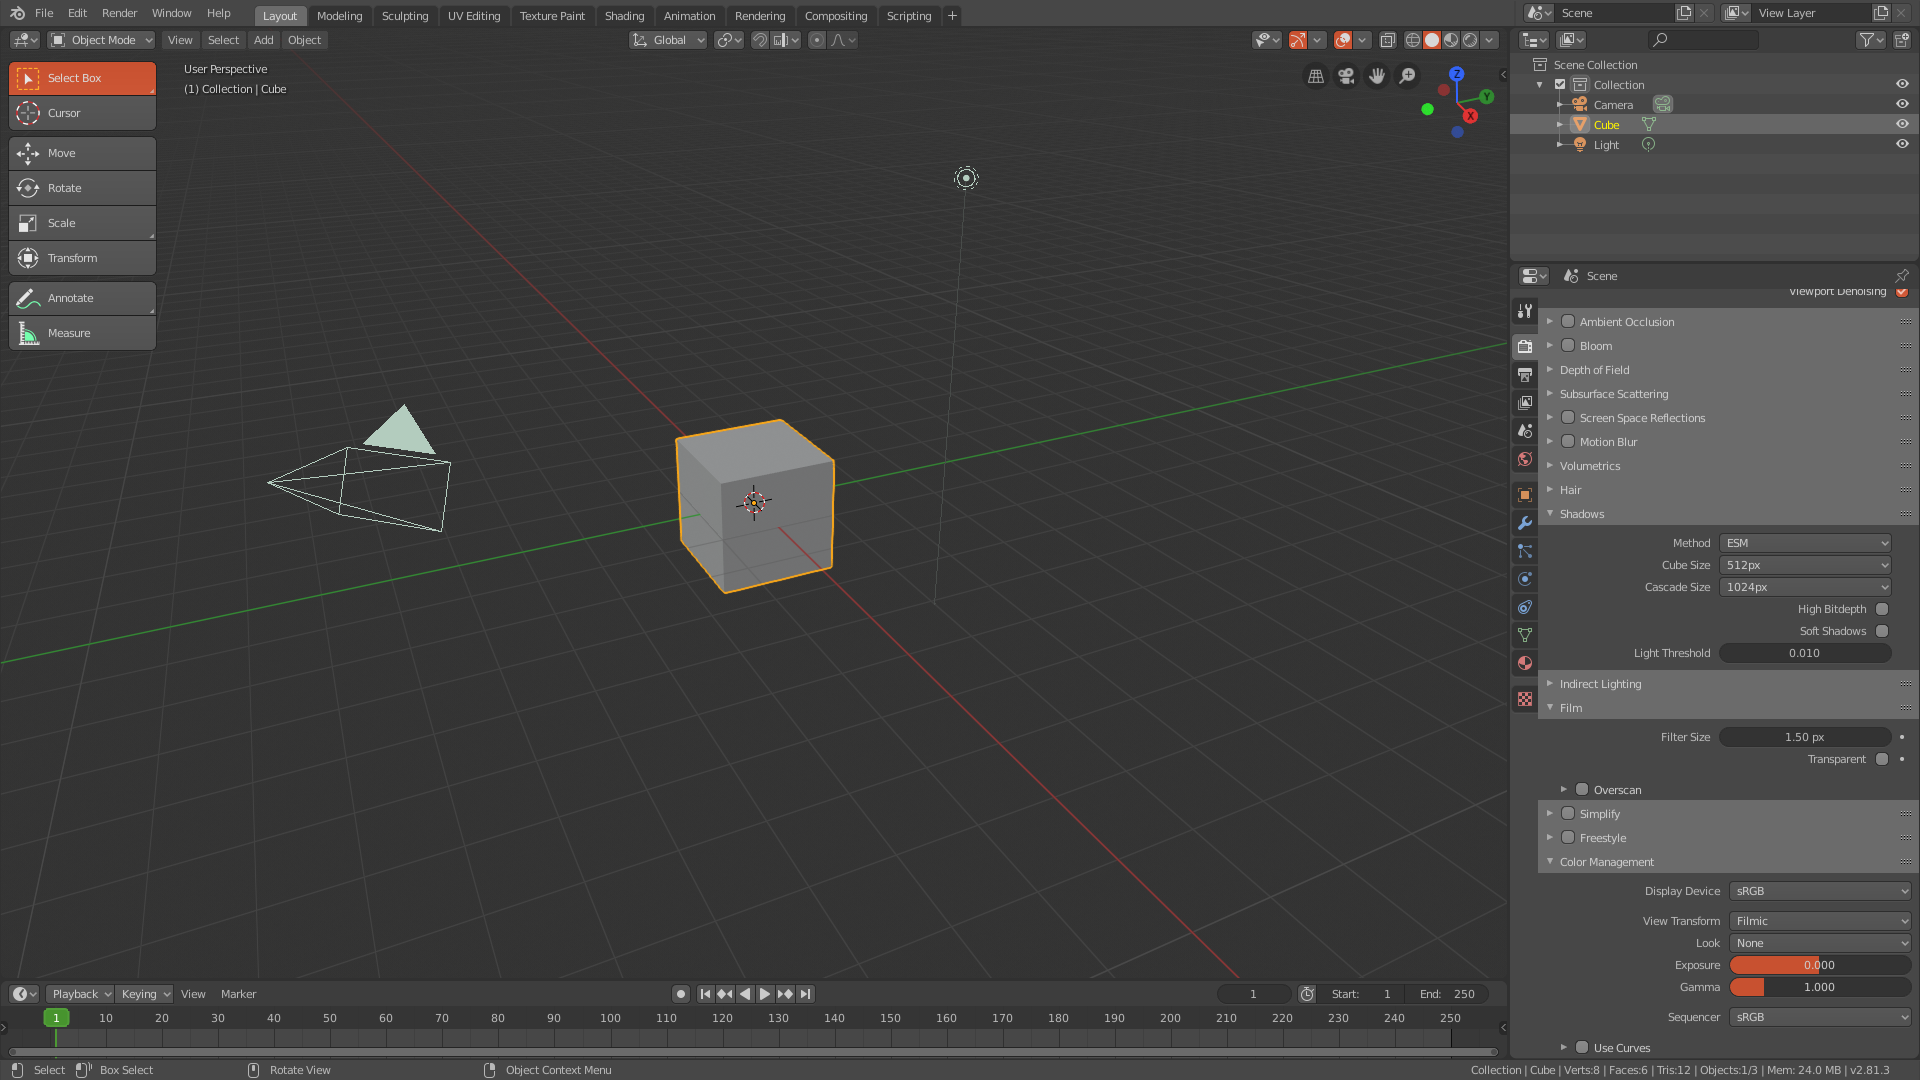Open the Measure tool
Viewport: 1920px width, 1080px height.
pos(81,332)
